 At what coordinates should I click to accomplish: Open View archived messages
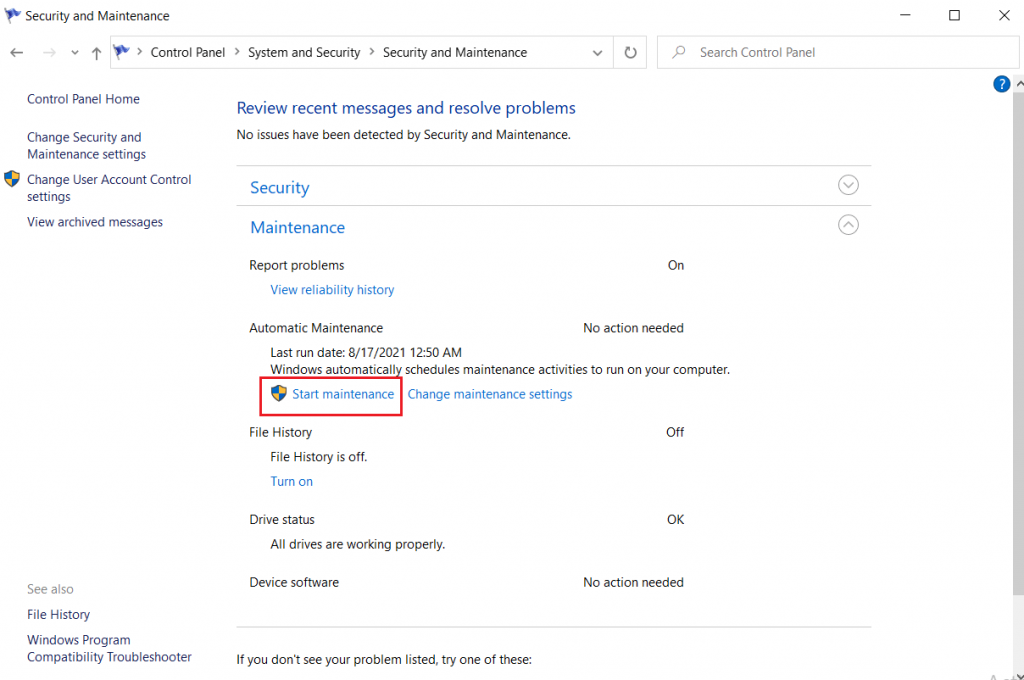[95, 222]
